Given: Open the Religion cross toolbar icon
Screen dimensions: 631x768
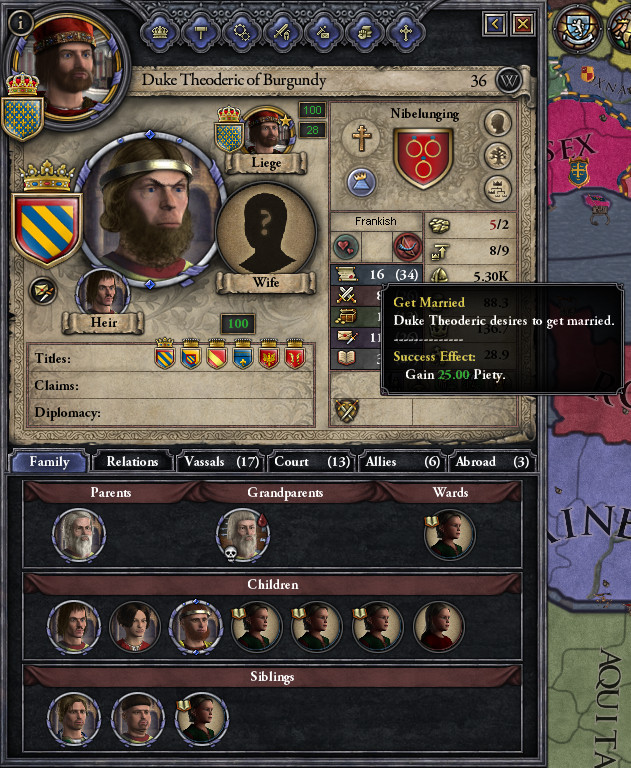Looking at the screenshot, I should click(x=406, y=33).
